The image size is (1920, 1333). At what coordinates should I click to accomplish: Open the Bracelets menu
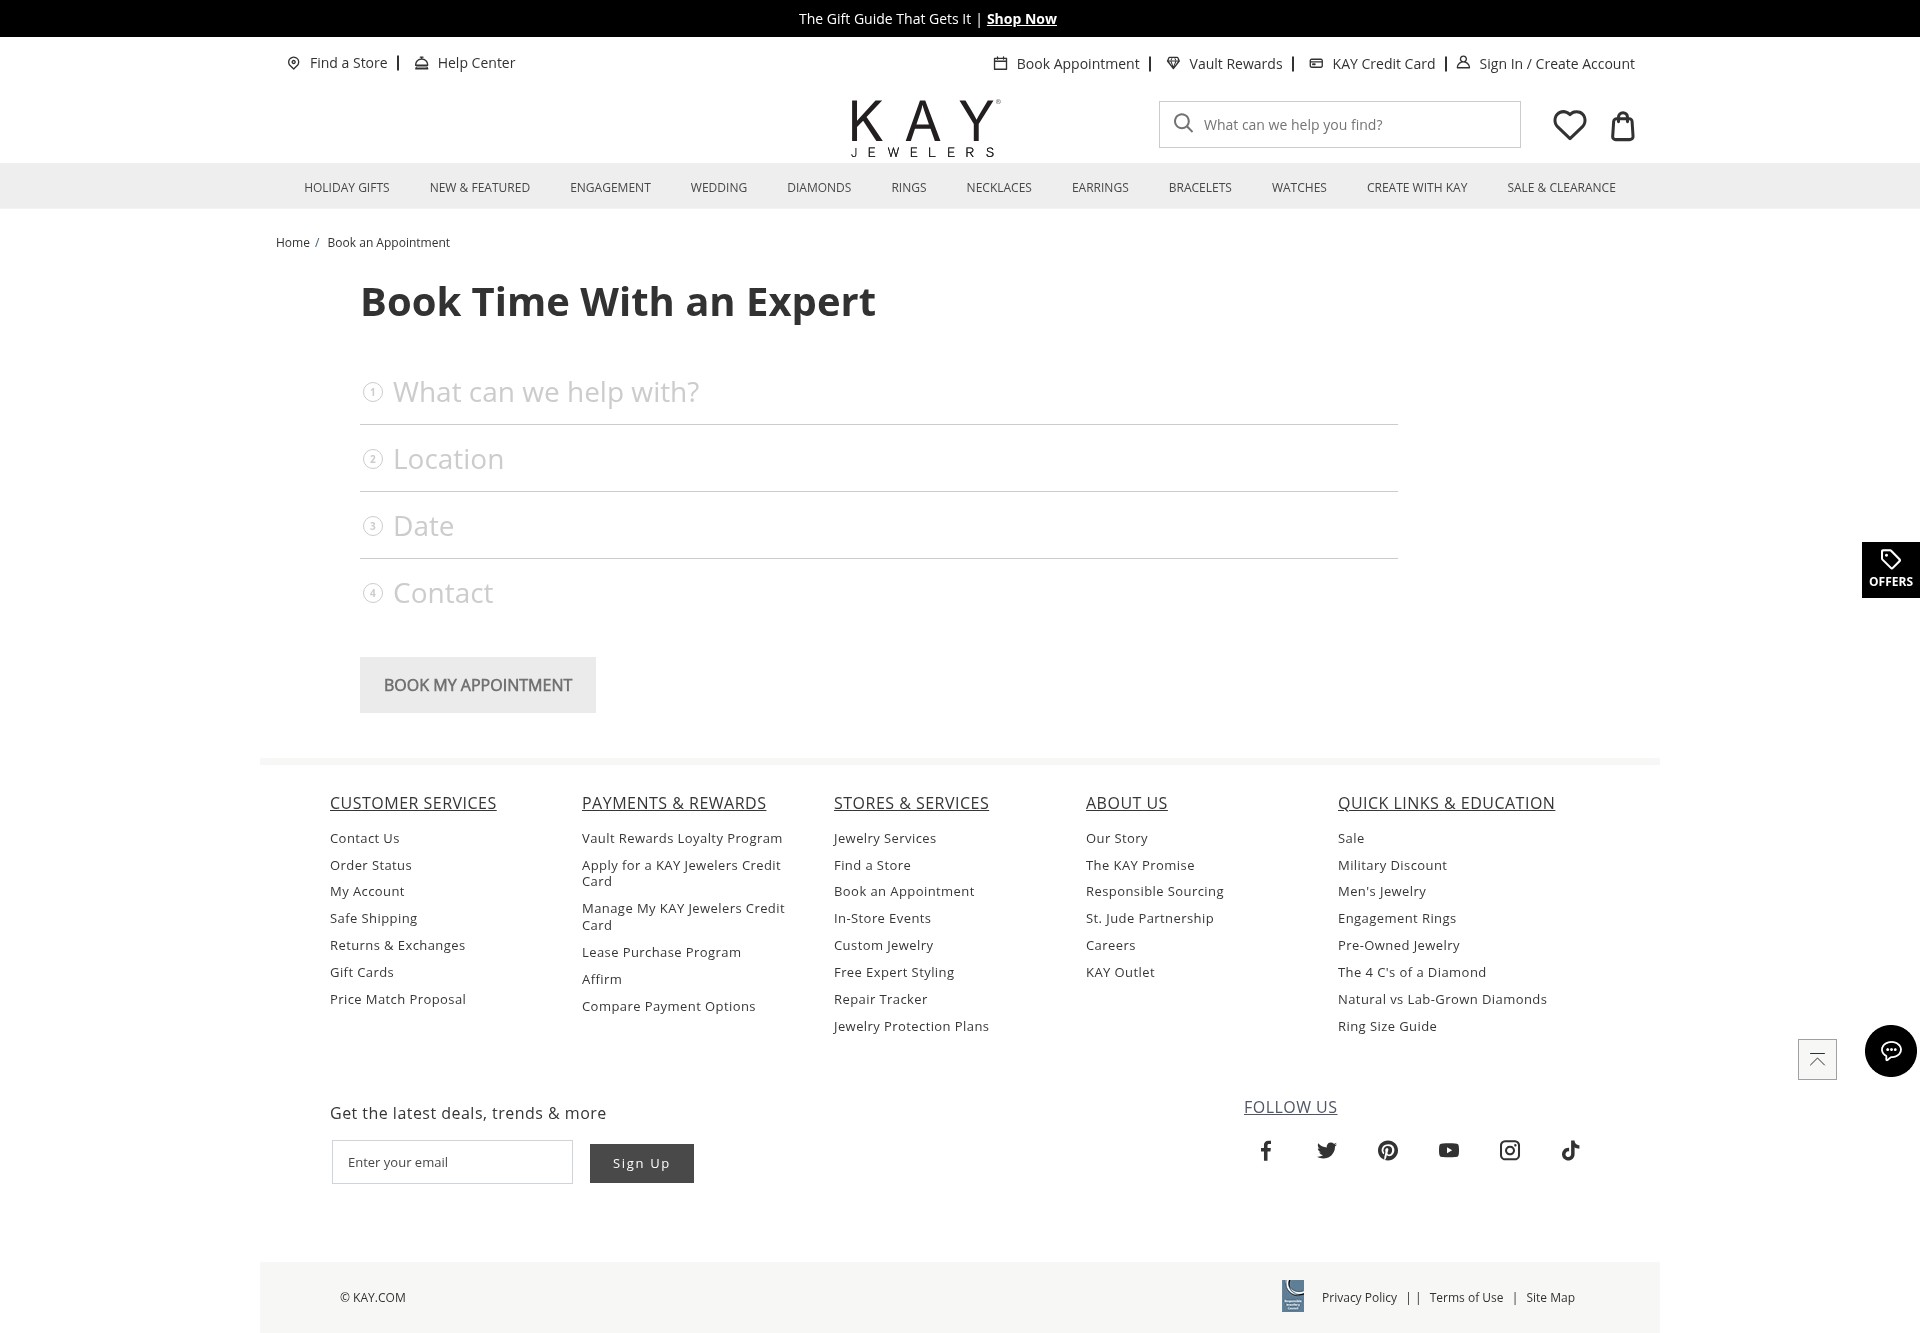tap(1200, 187)
